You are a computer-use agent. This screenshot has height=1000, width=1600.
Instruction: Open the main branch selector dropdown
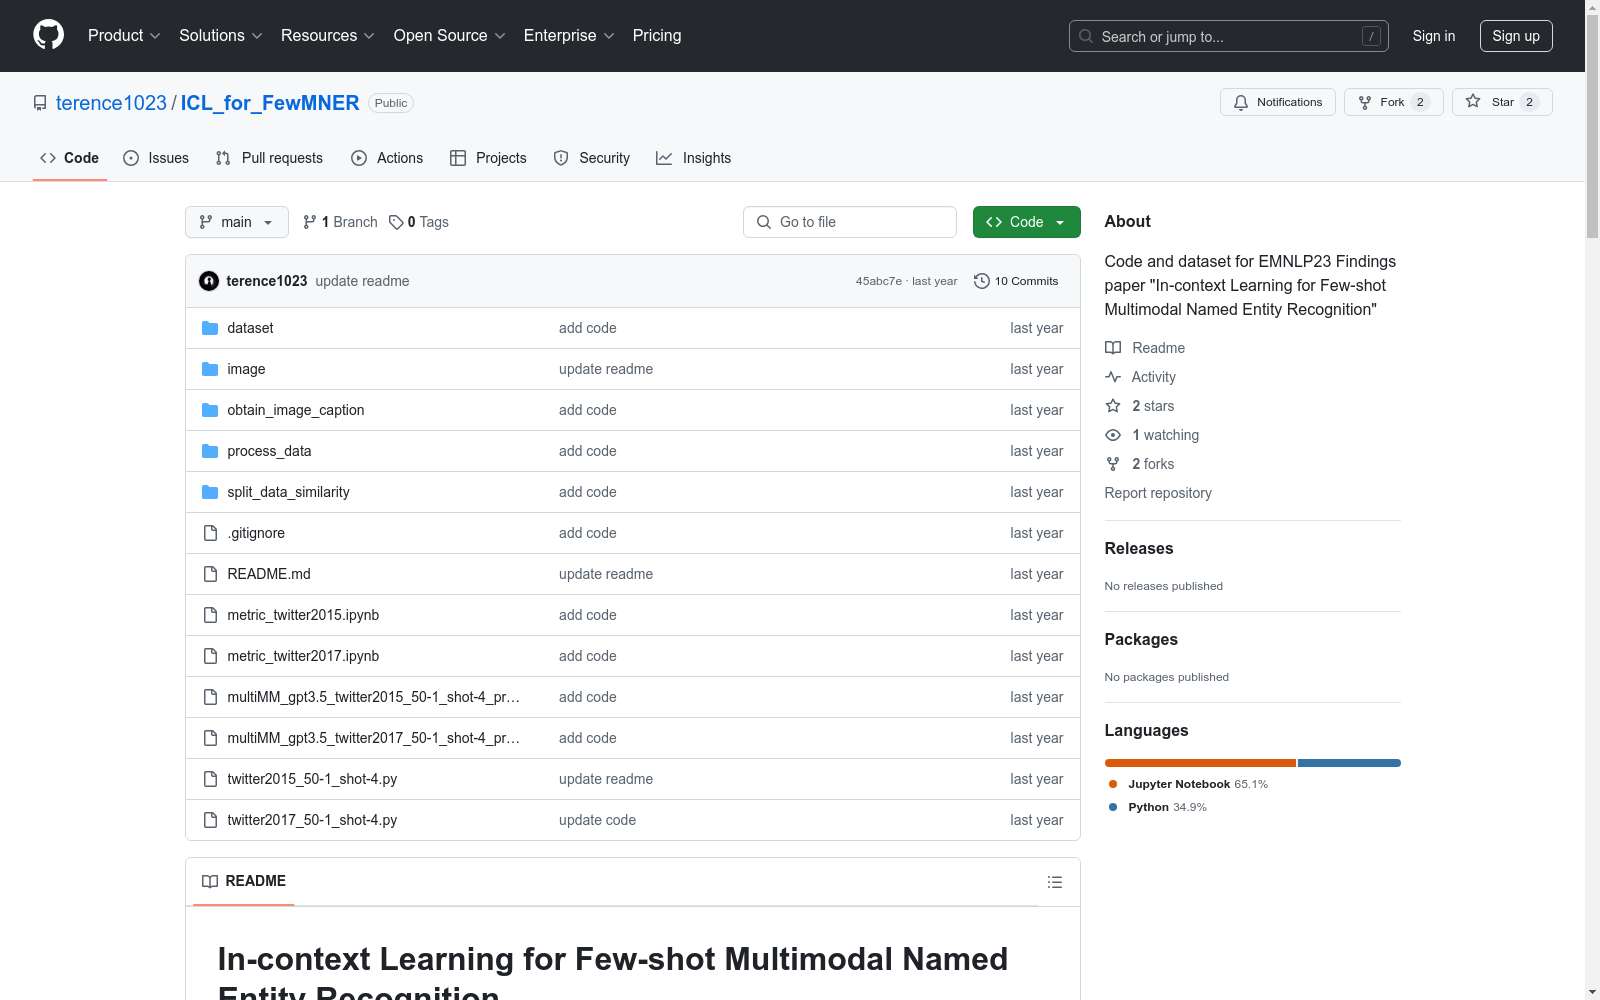click(x=237, y=222)
